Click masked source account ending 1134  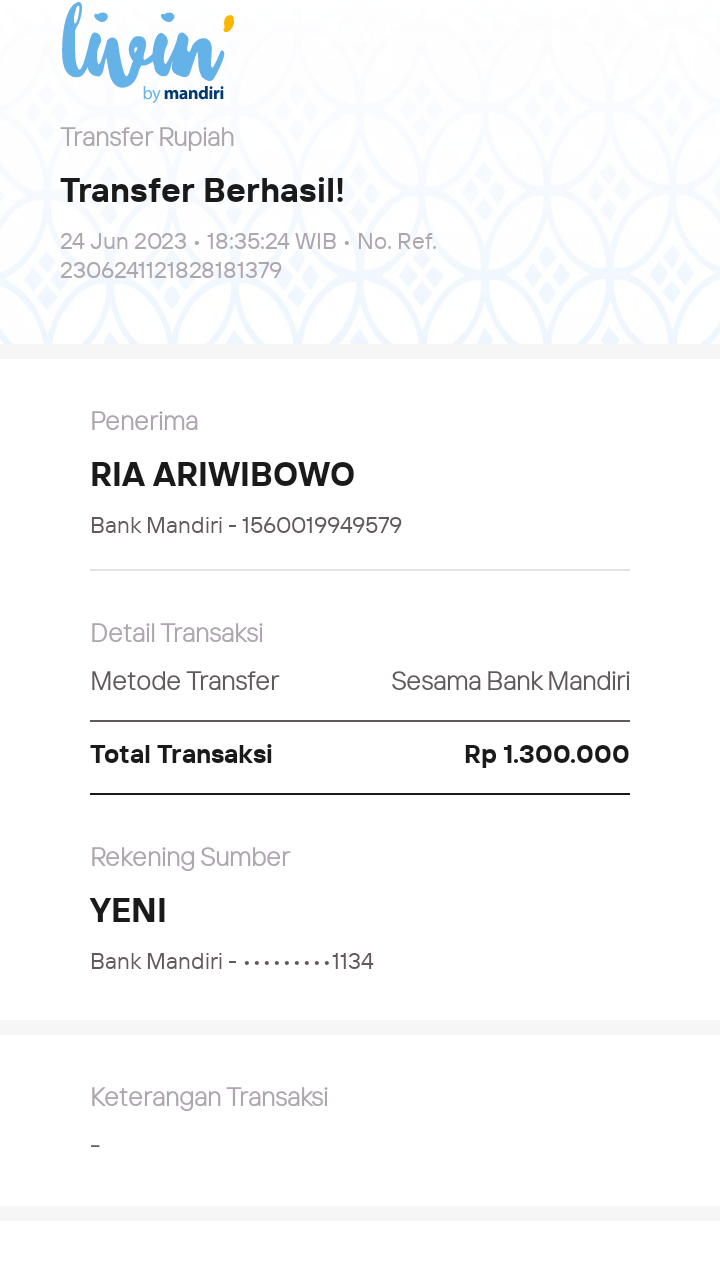[x=308, y=961]
